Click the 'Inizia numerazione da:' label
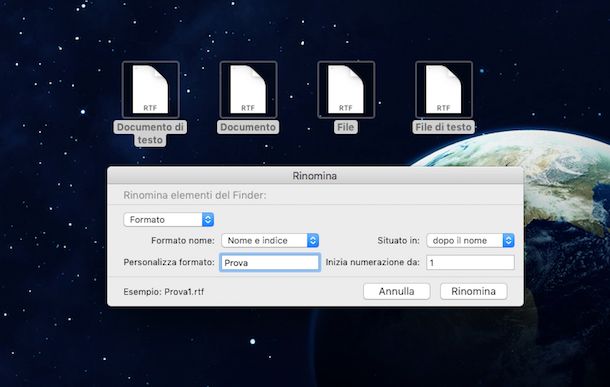 373,262
